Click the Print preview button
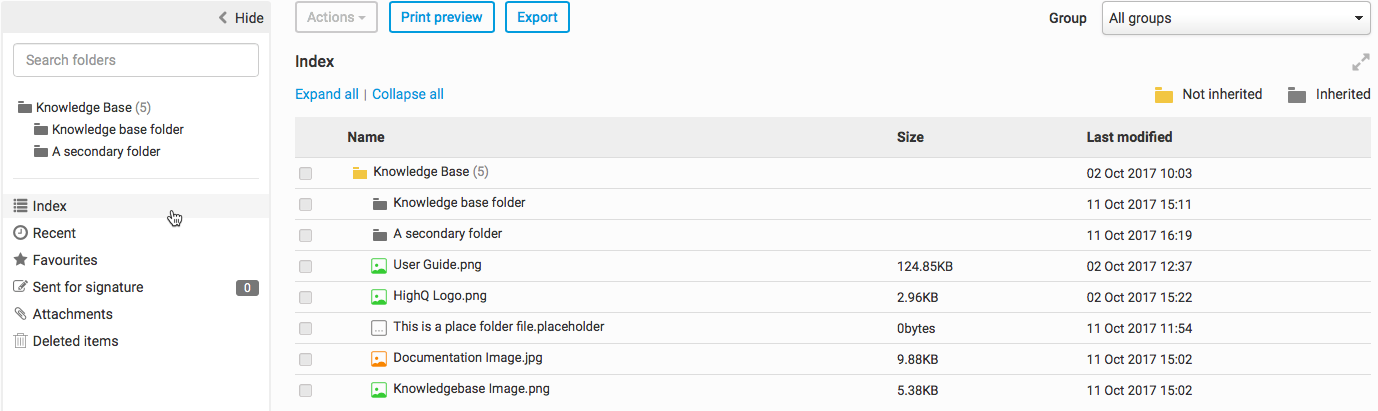1378x411 pixels. tap(441, 17)
